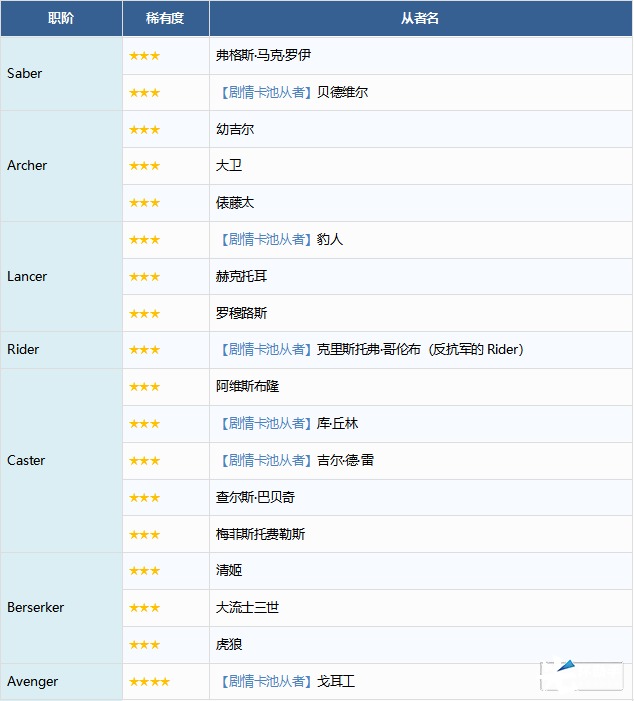Image resolution: width=634 pixels, height=701 pixels.
Task: Click the four-star rating in Avenger row
Action: coord(149,682)
